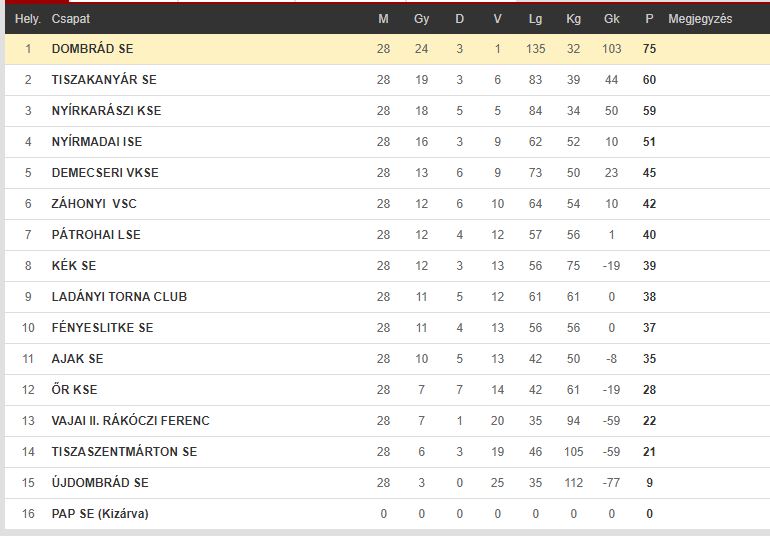Open KÉK SE team entry

[x=74, y=265]
